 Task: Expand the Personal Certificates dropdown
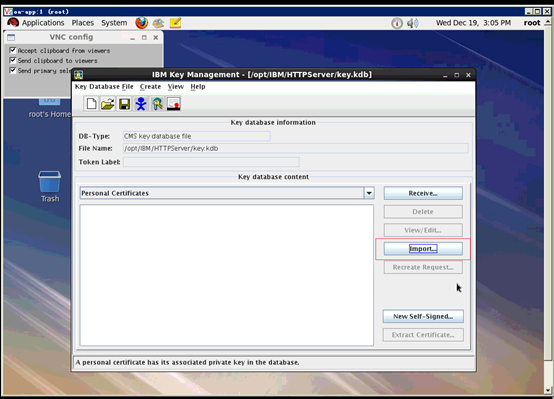[x=369, y=193]
